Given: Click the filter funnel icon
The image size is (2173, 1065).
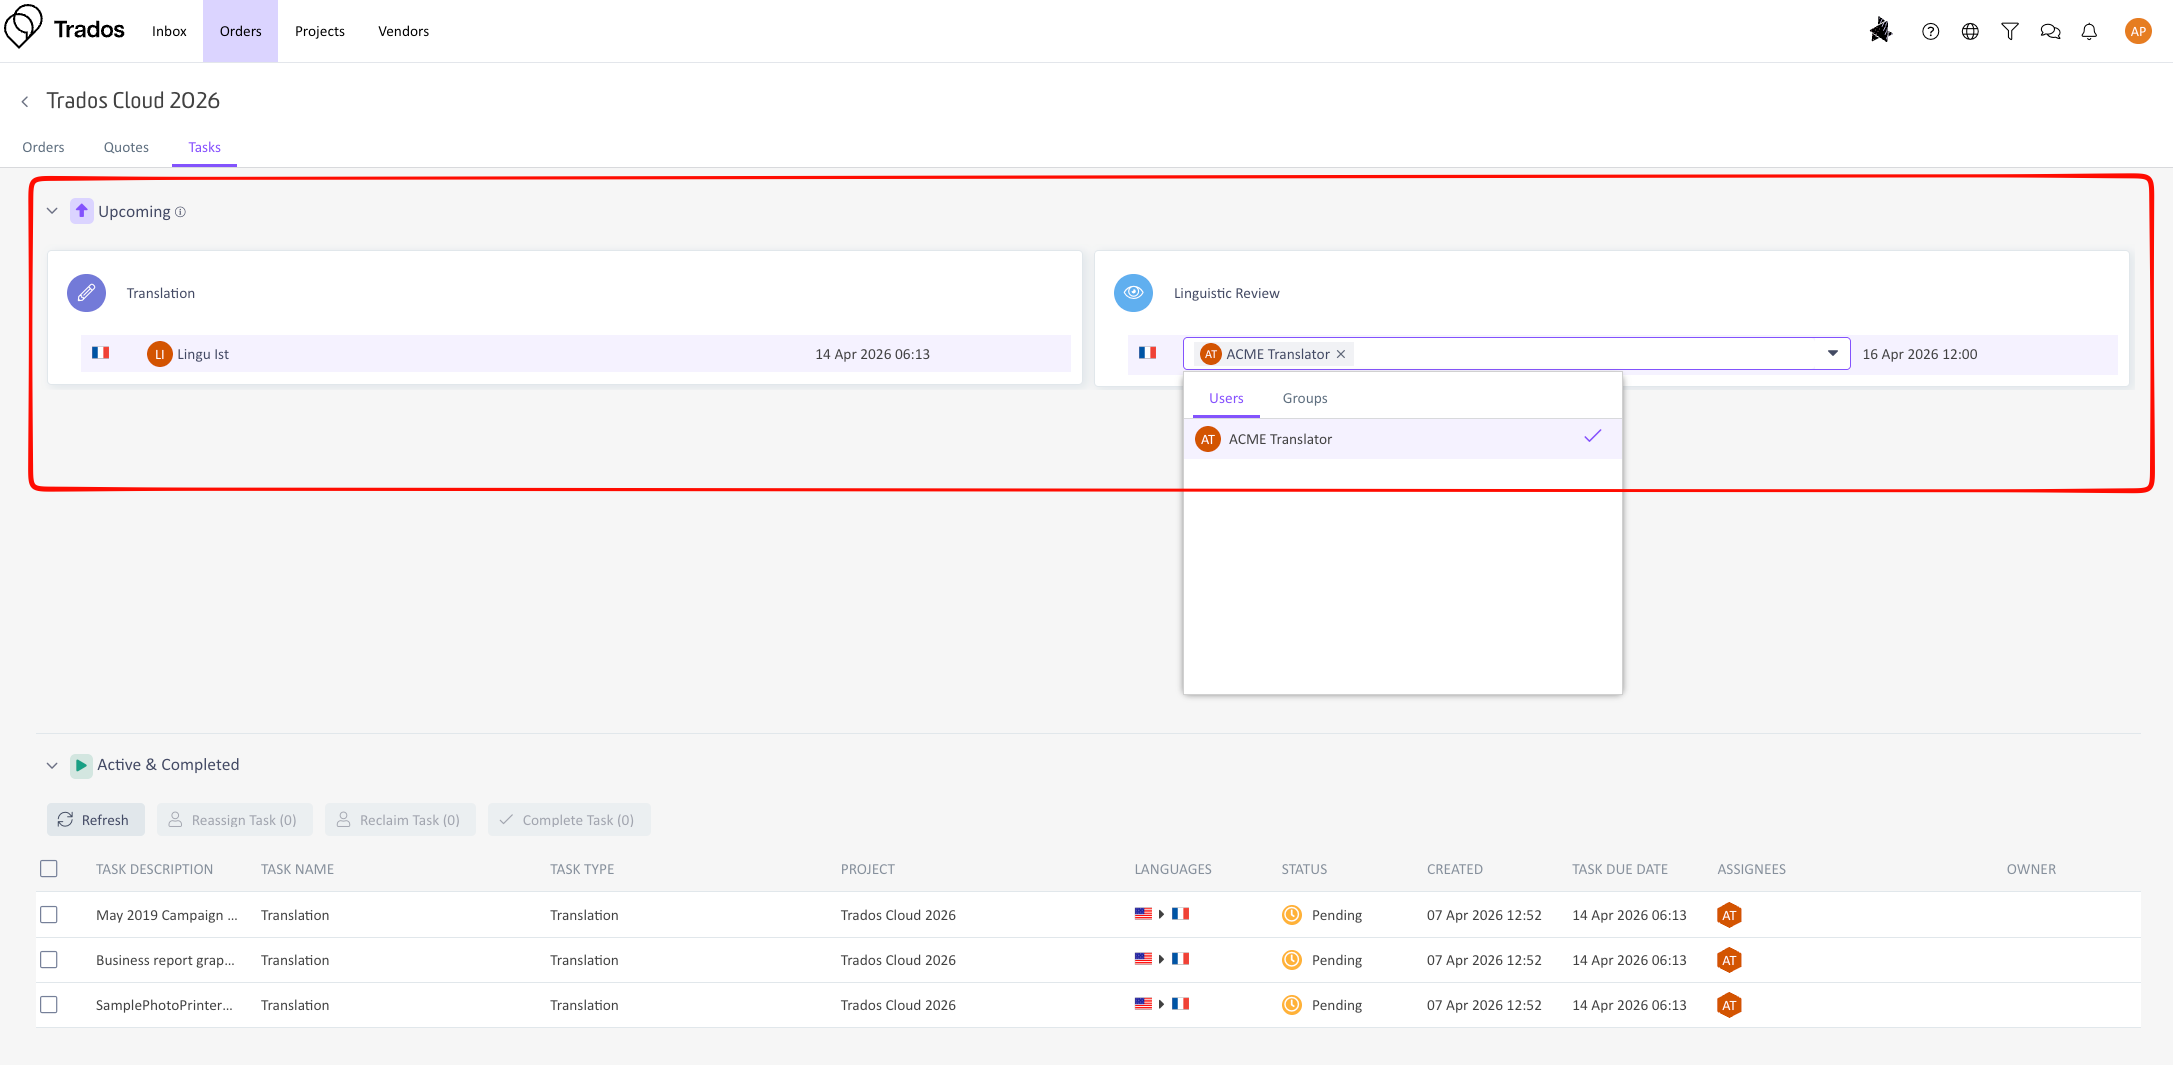Looking at the screenshot, I should pyautogui.click(x=2010, y=32).
